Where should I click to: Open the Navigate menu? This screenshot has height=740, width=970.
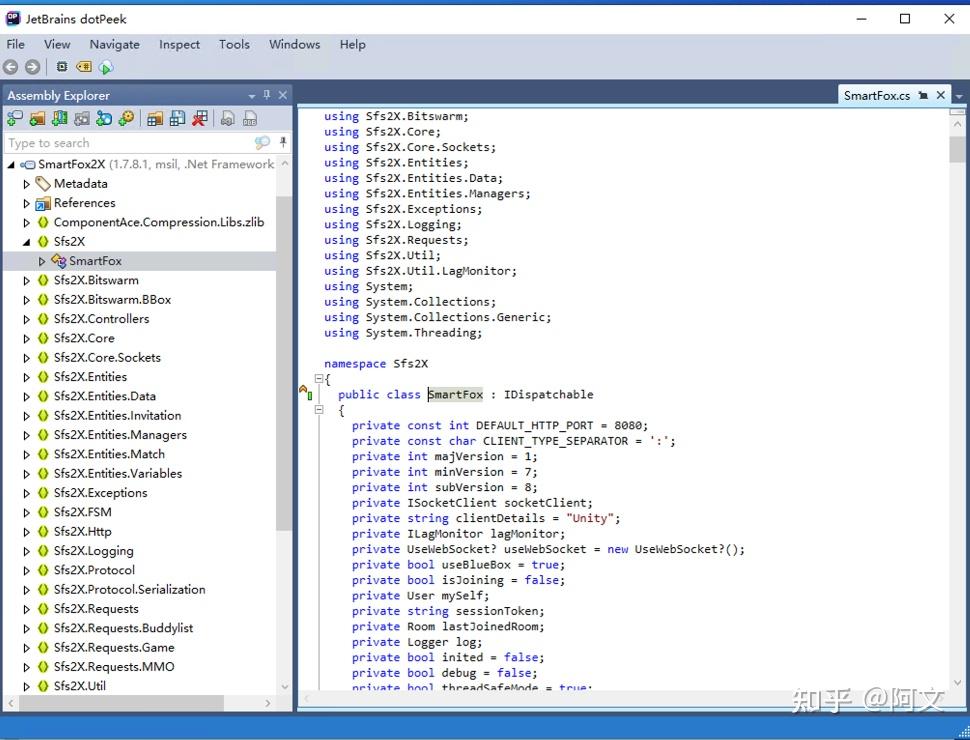pyautogui.click(x=114, y=44)
